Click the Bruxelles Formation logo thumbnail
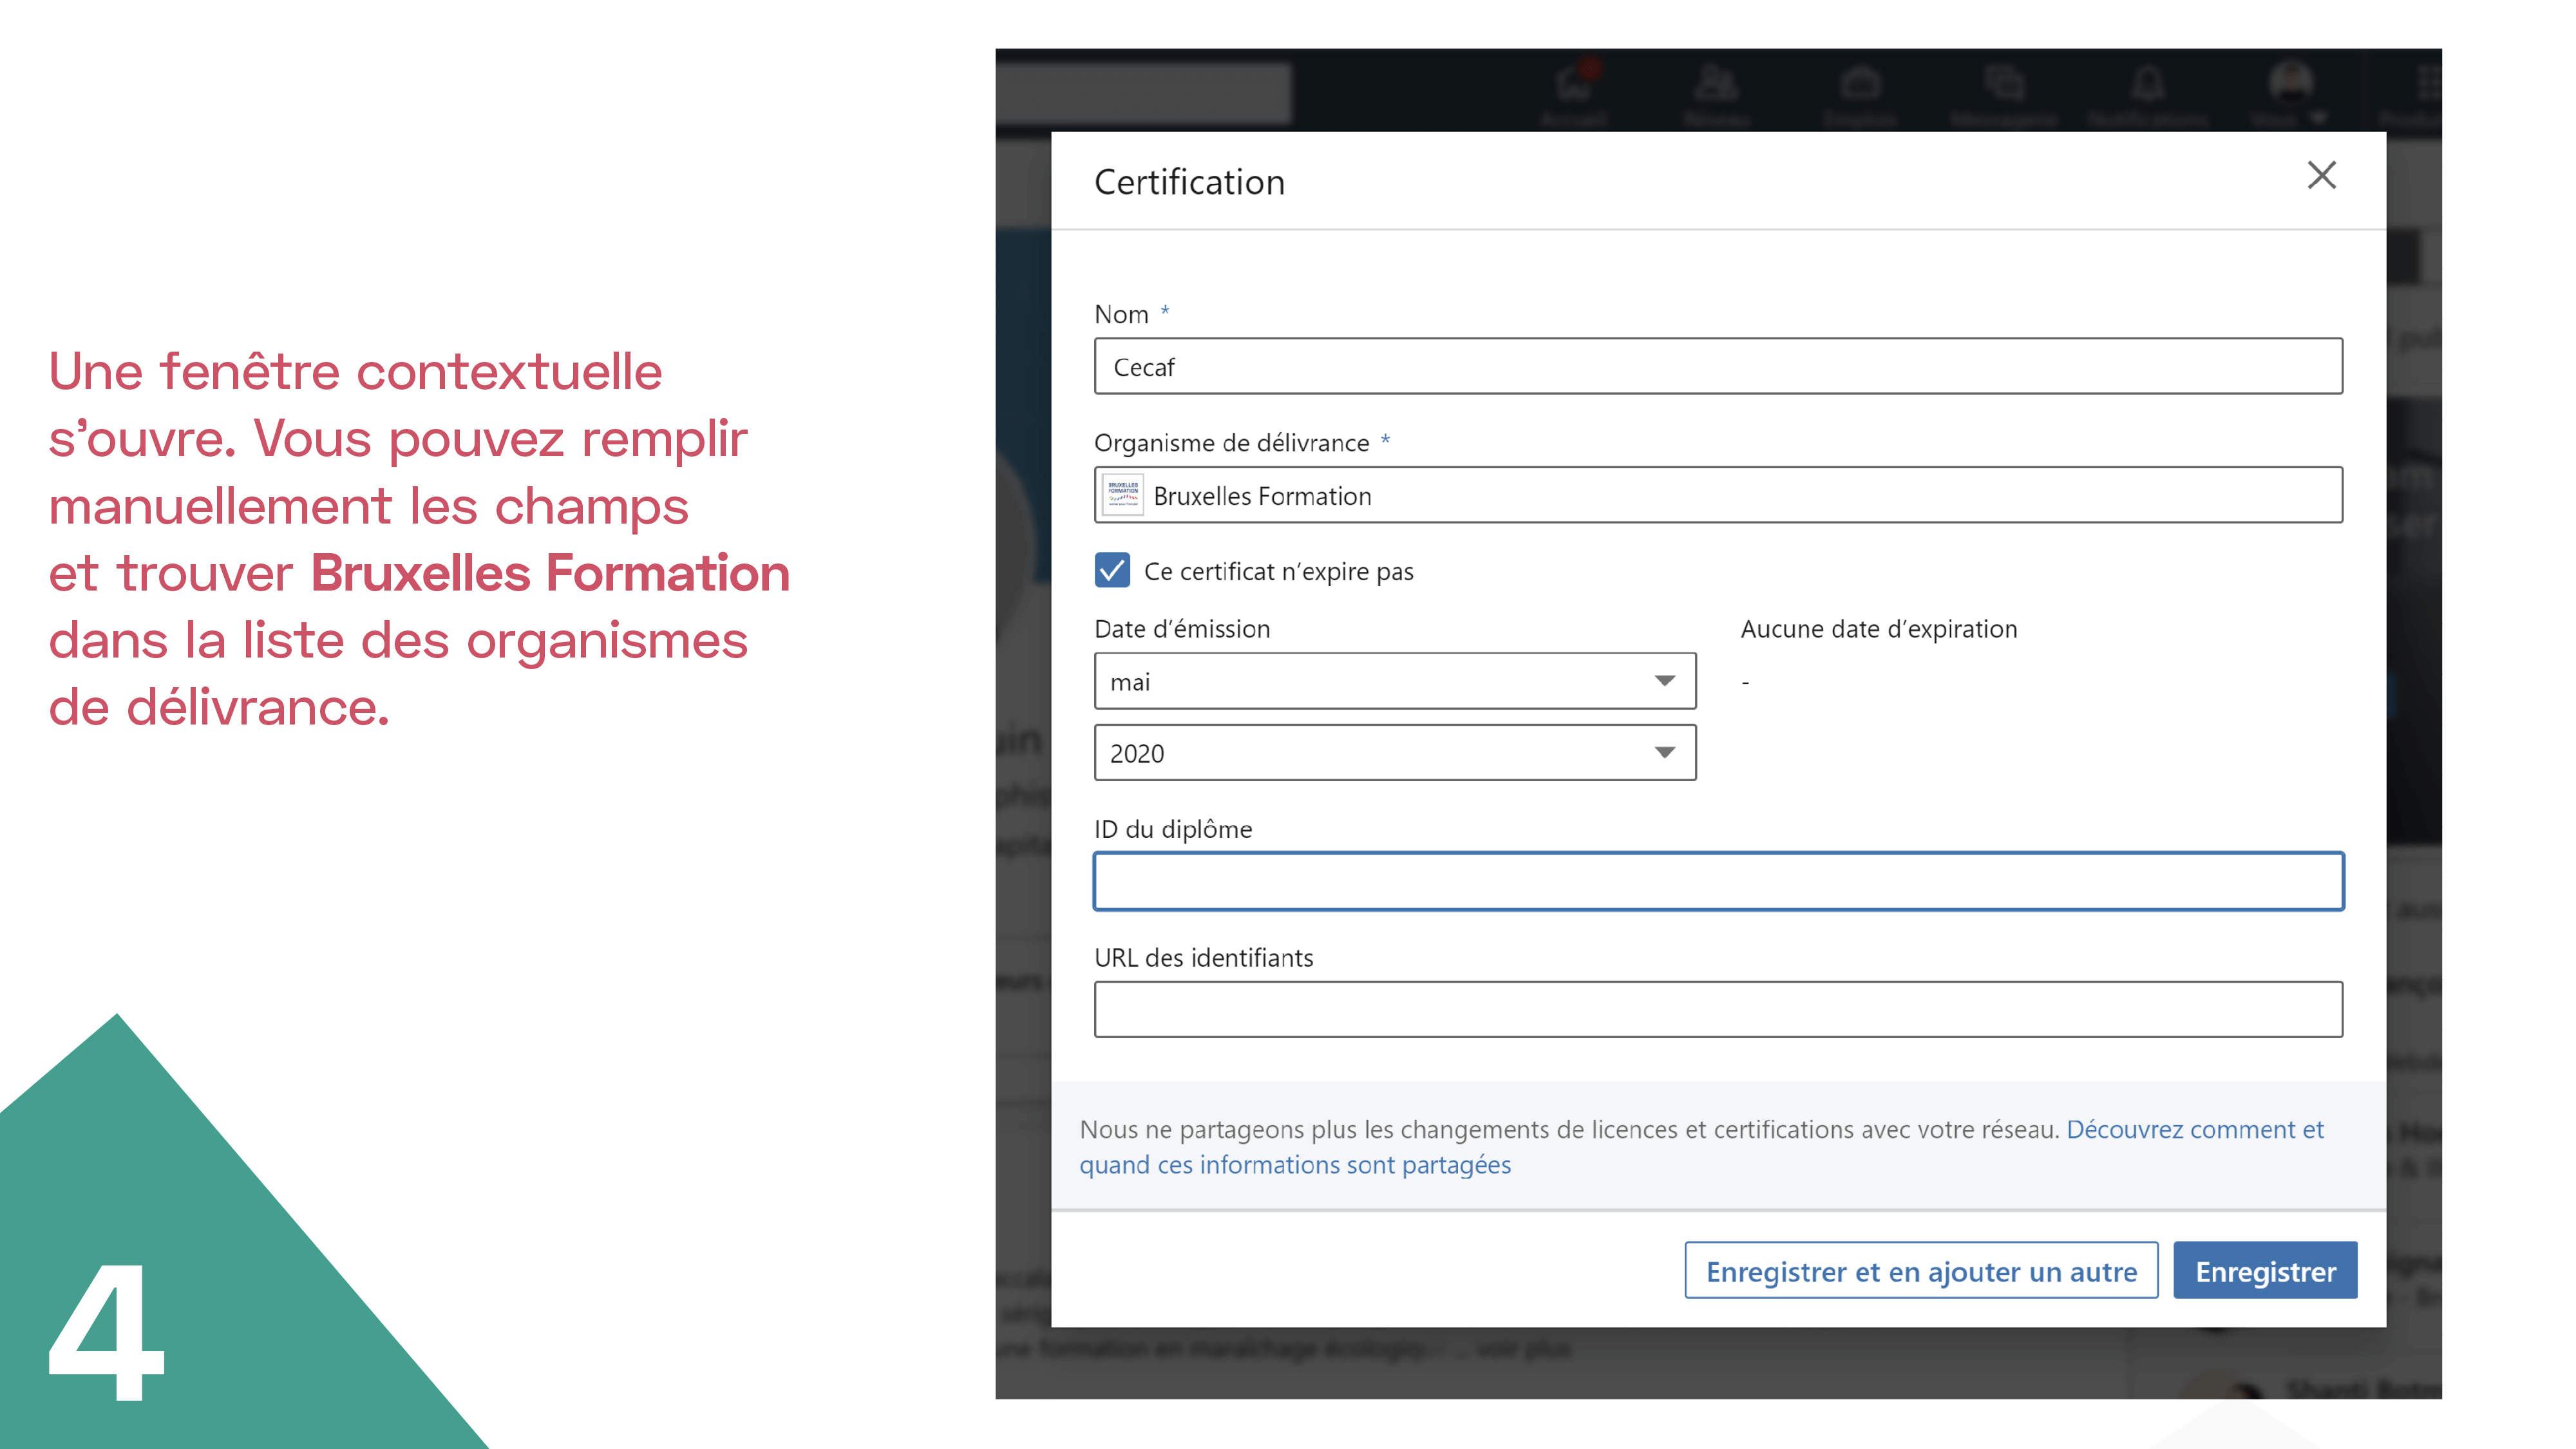The width and height of the screenshot is (2576, 1449). click(1122, 495)
